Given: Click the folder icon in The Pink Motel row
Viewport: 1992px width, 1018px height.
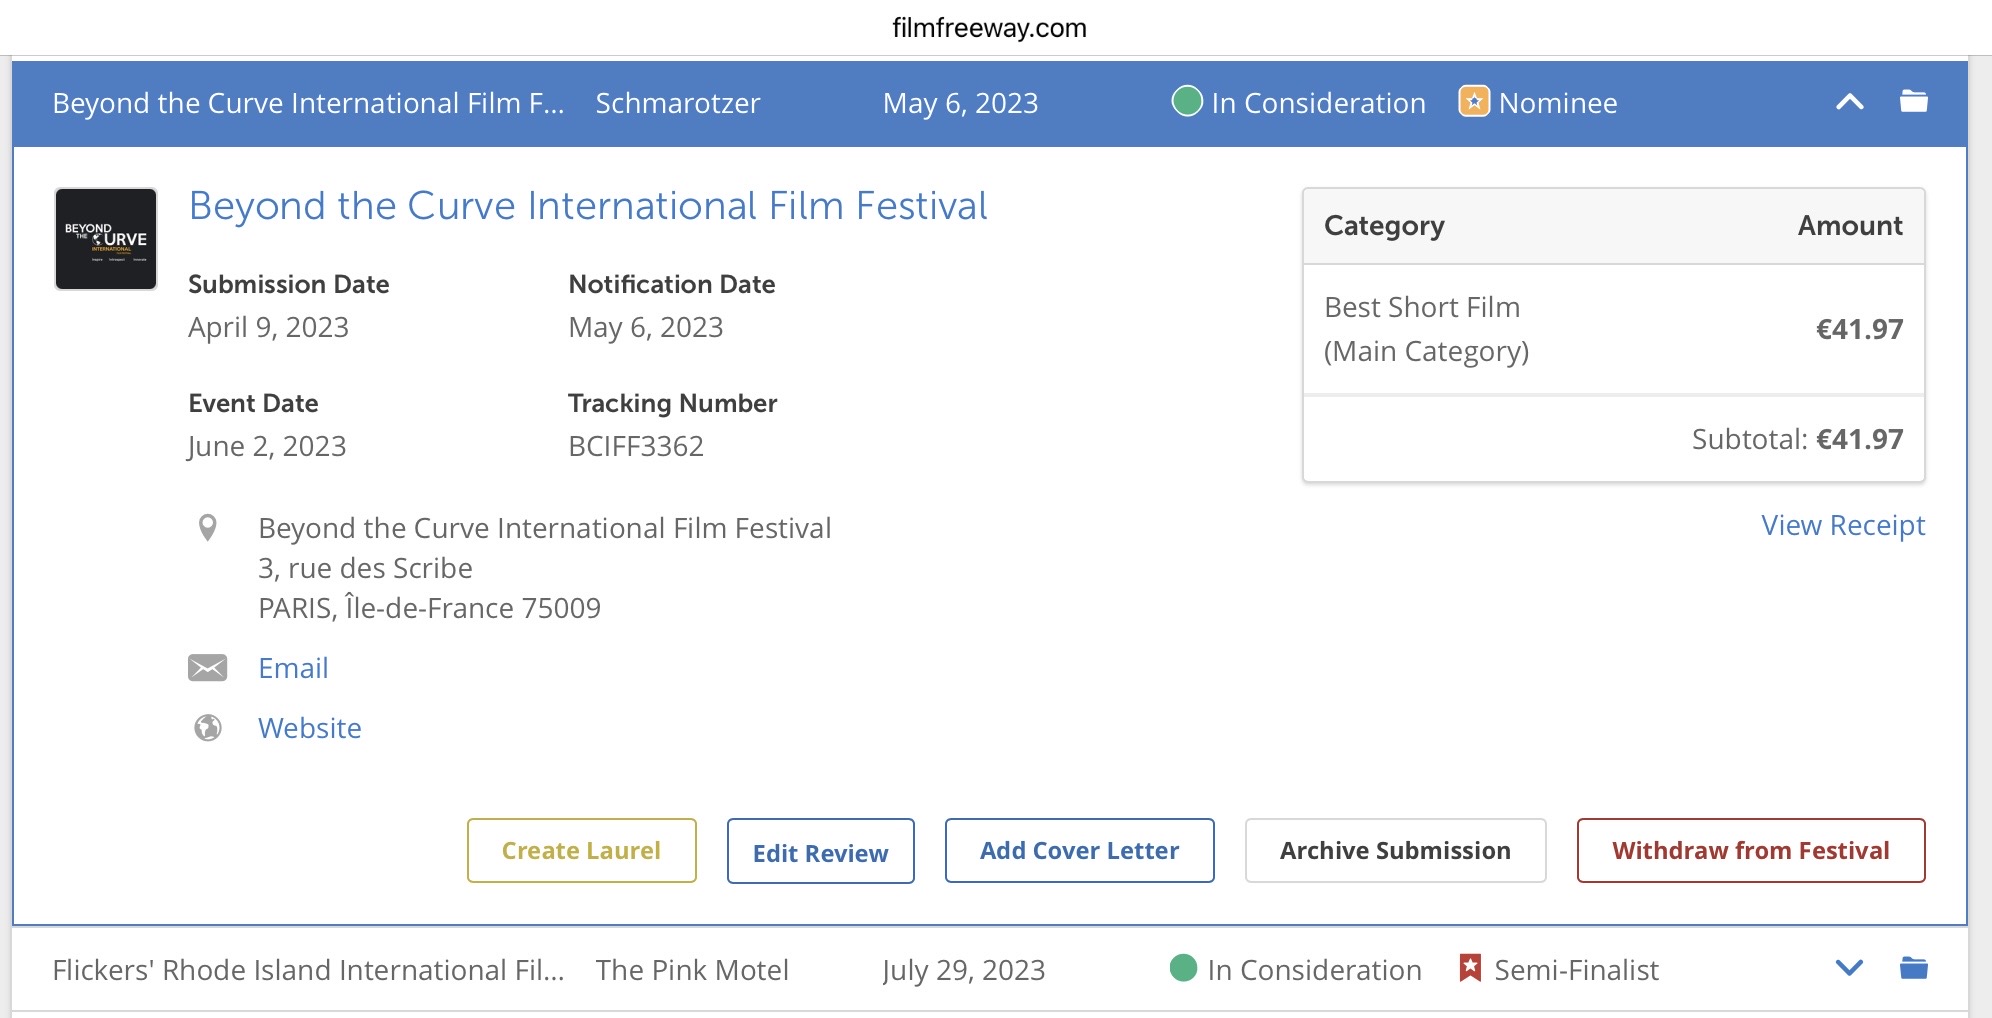Looking at the screenshot, I should tap(1913, 968).
